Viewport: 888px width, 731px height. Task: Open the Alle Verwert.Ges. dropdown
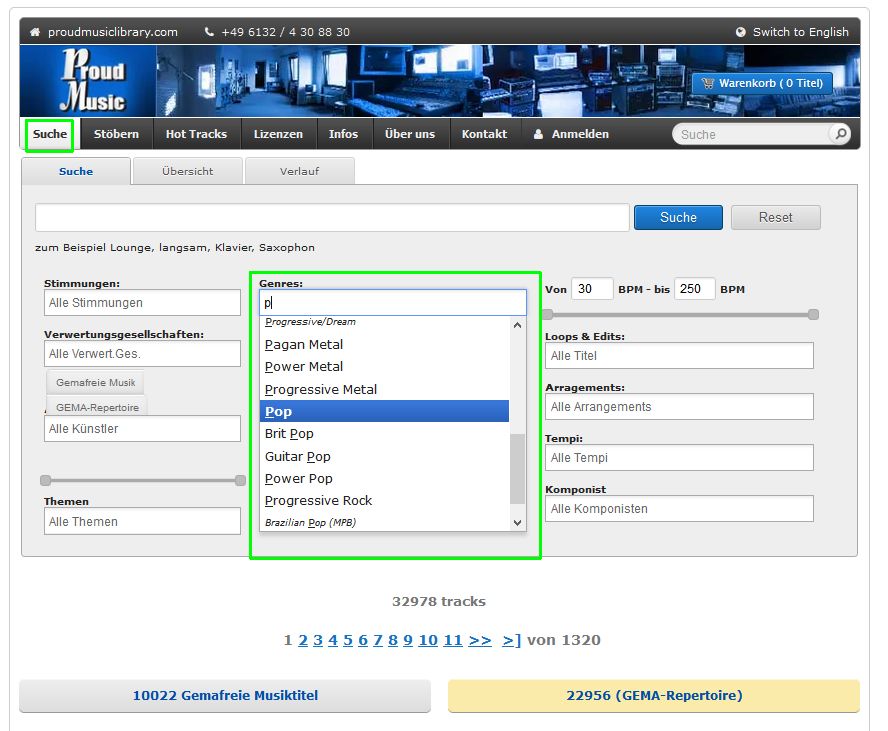(142, 354)
